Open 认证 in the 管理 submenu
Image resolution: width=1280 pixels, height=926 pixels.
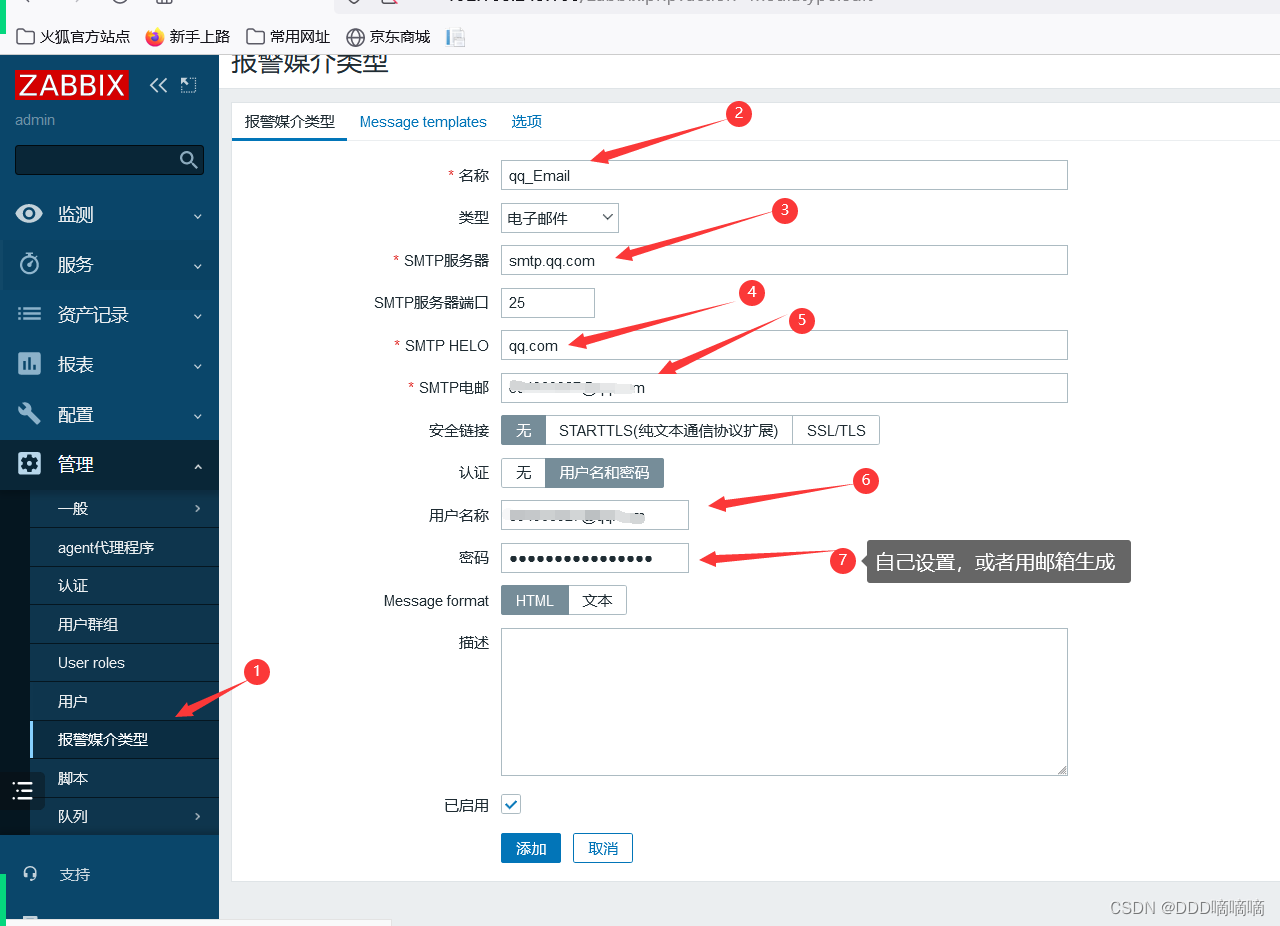[x=124, y=585]
